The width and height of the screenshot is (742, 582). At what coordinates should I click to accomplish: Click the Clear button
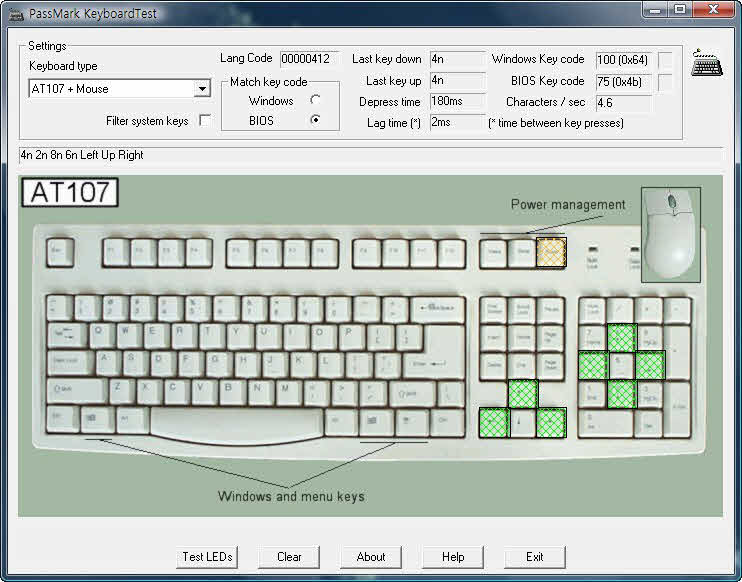coord(289,557)
